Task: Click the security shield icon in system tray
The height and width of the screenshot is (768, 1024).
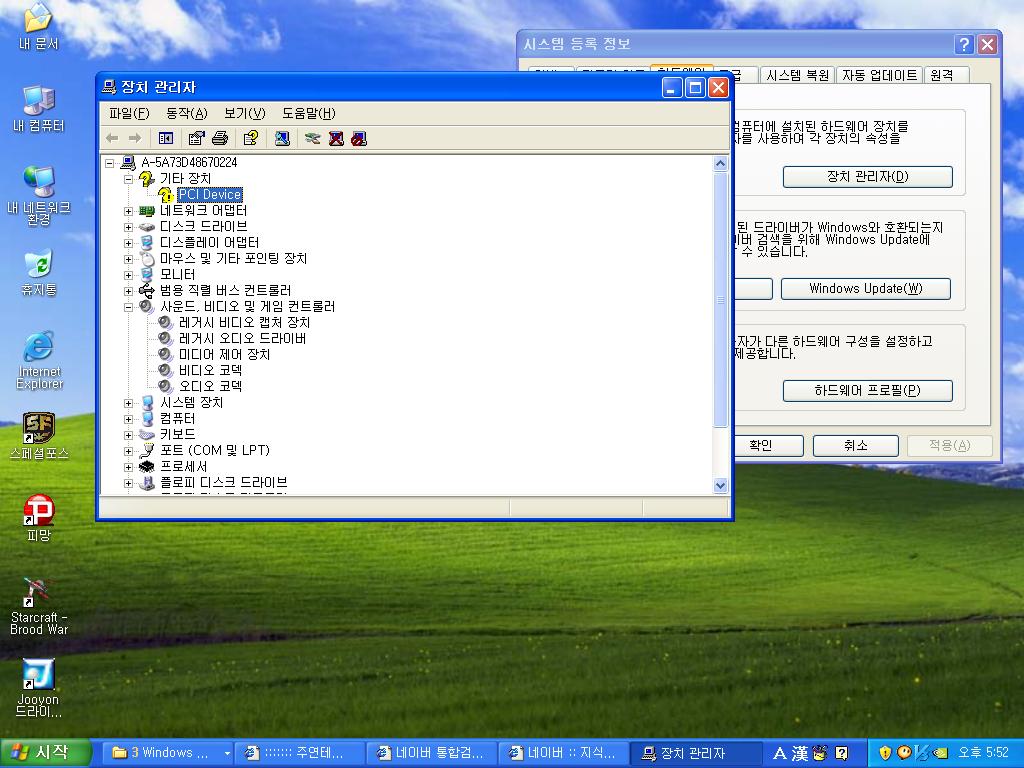Action: click(885, 753)
